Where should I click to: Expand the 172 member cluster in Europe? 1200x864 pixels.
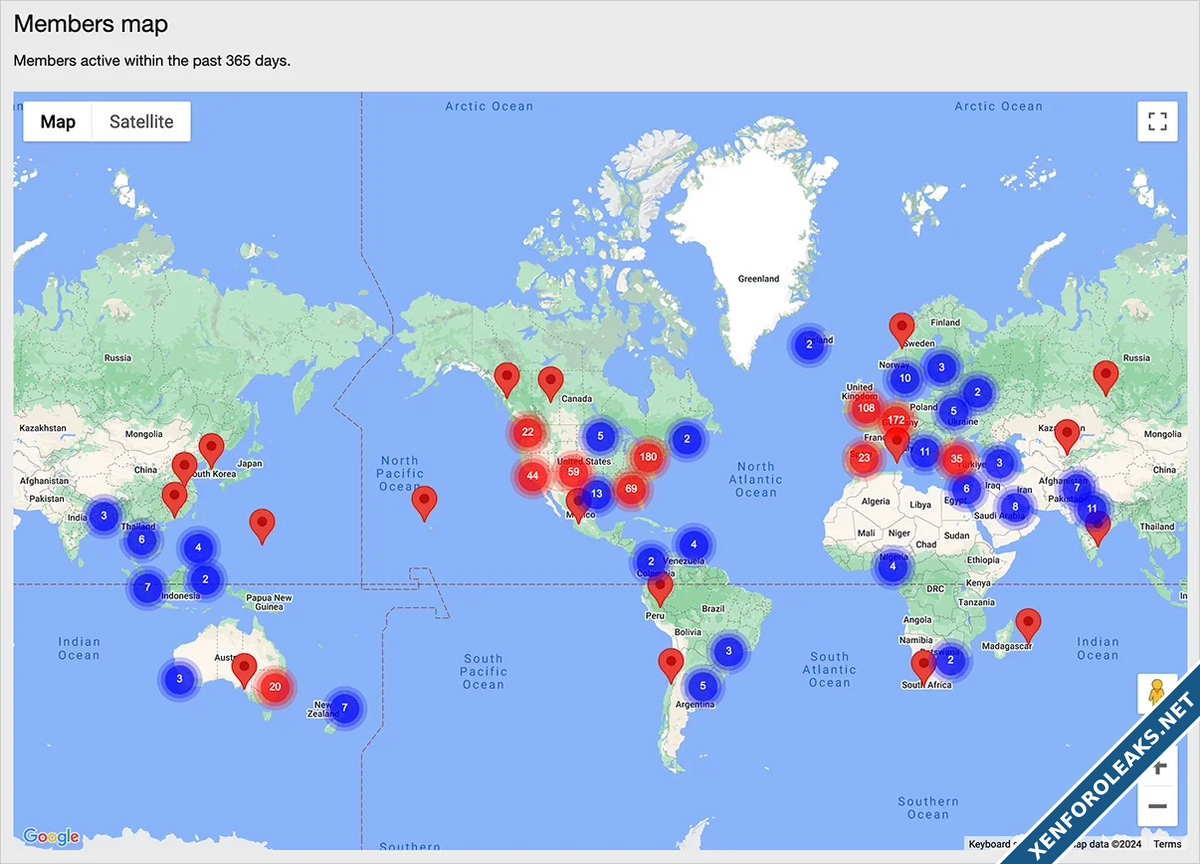click(x=895, y=420)
